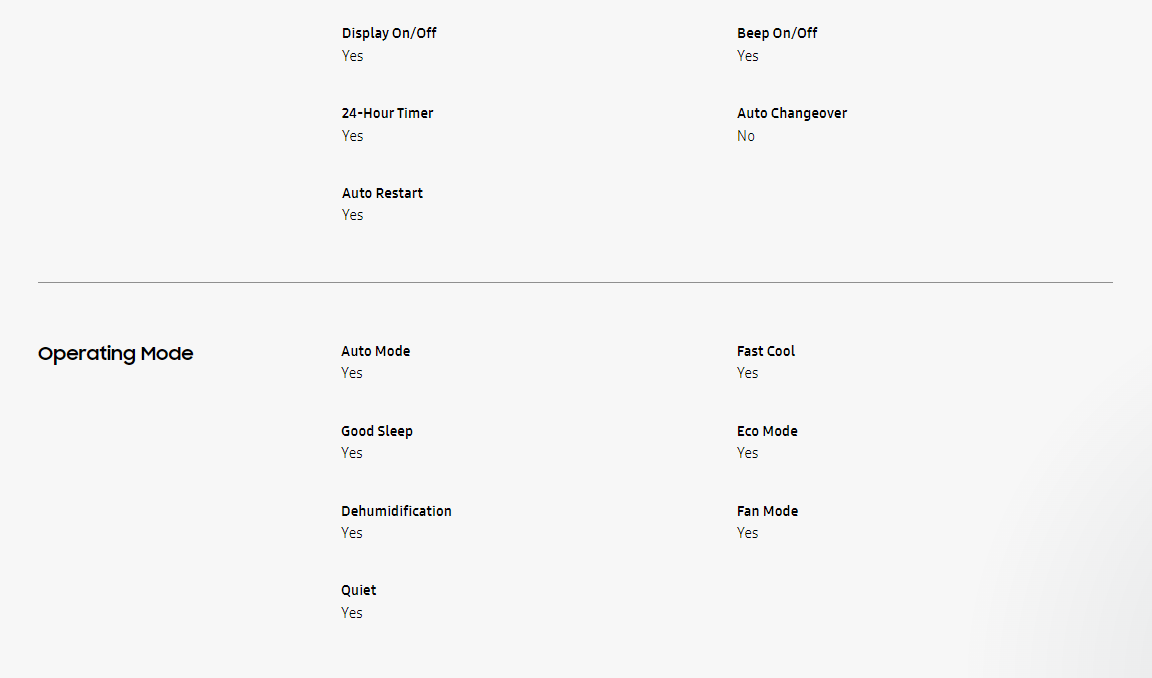Select the Fast Cool label
Image resolution: width=1152 pixels, height=678 pixels.
pos(766,351)
